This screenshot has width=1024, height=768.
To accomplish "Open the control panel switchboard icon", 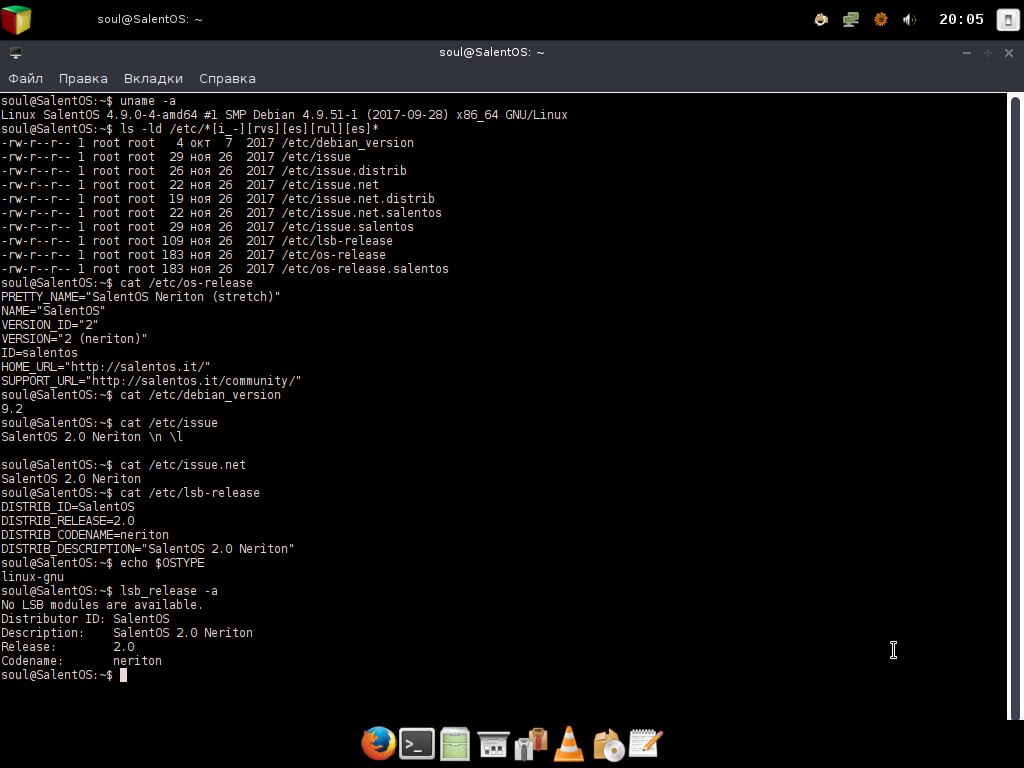I will (493, 744).
